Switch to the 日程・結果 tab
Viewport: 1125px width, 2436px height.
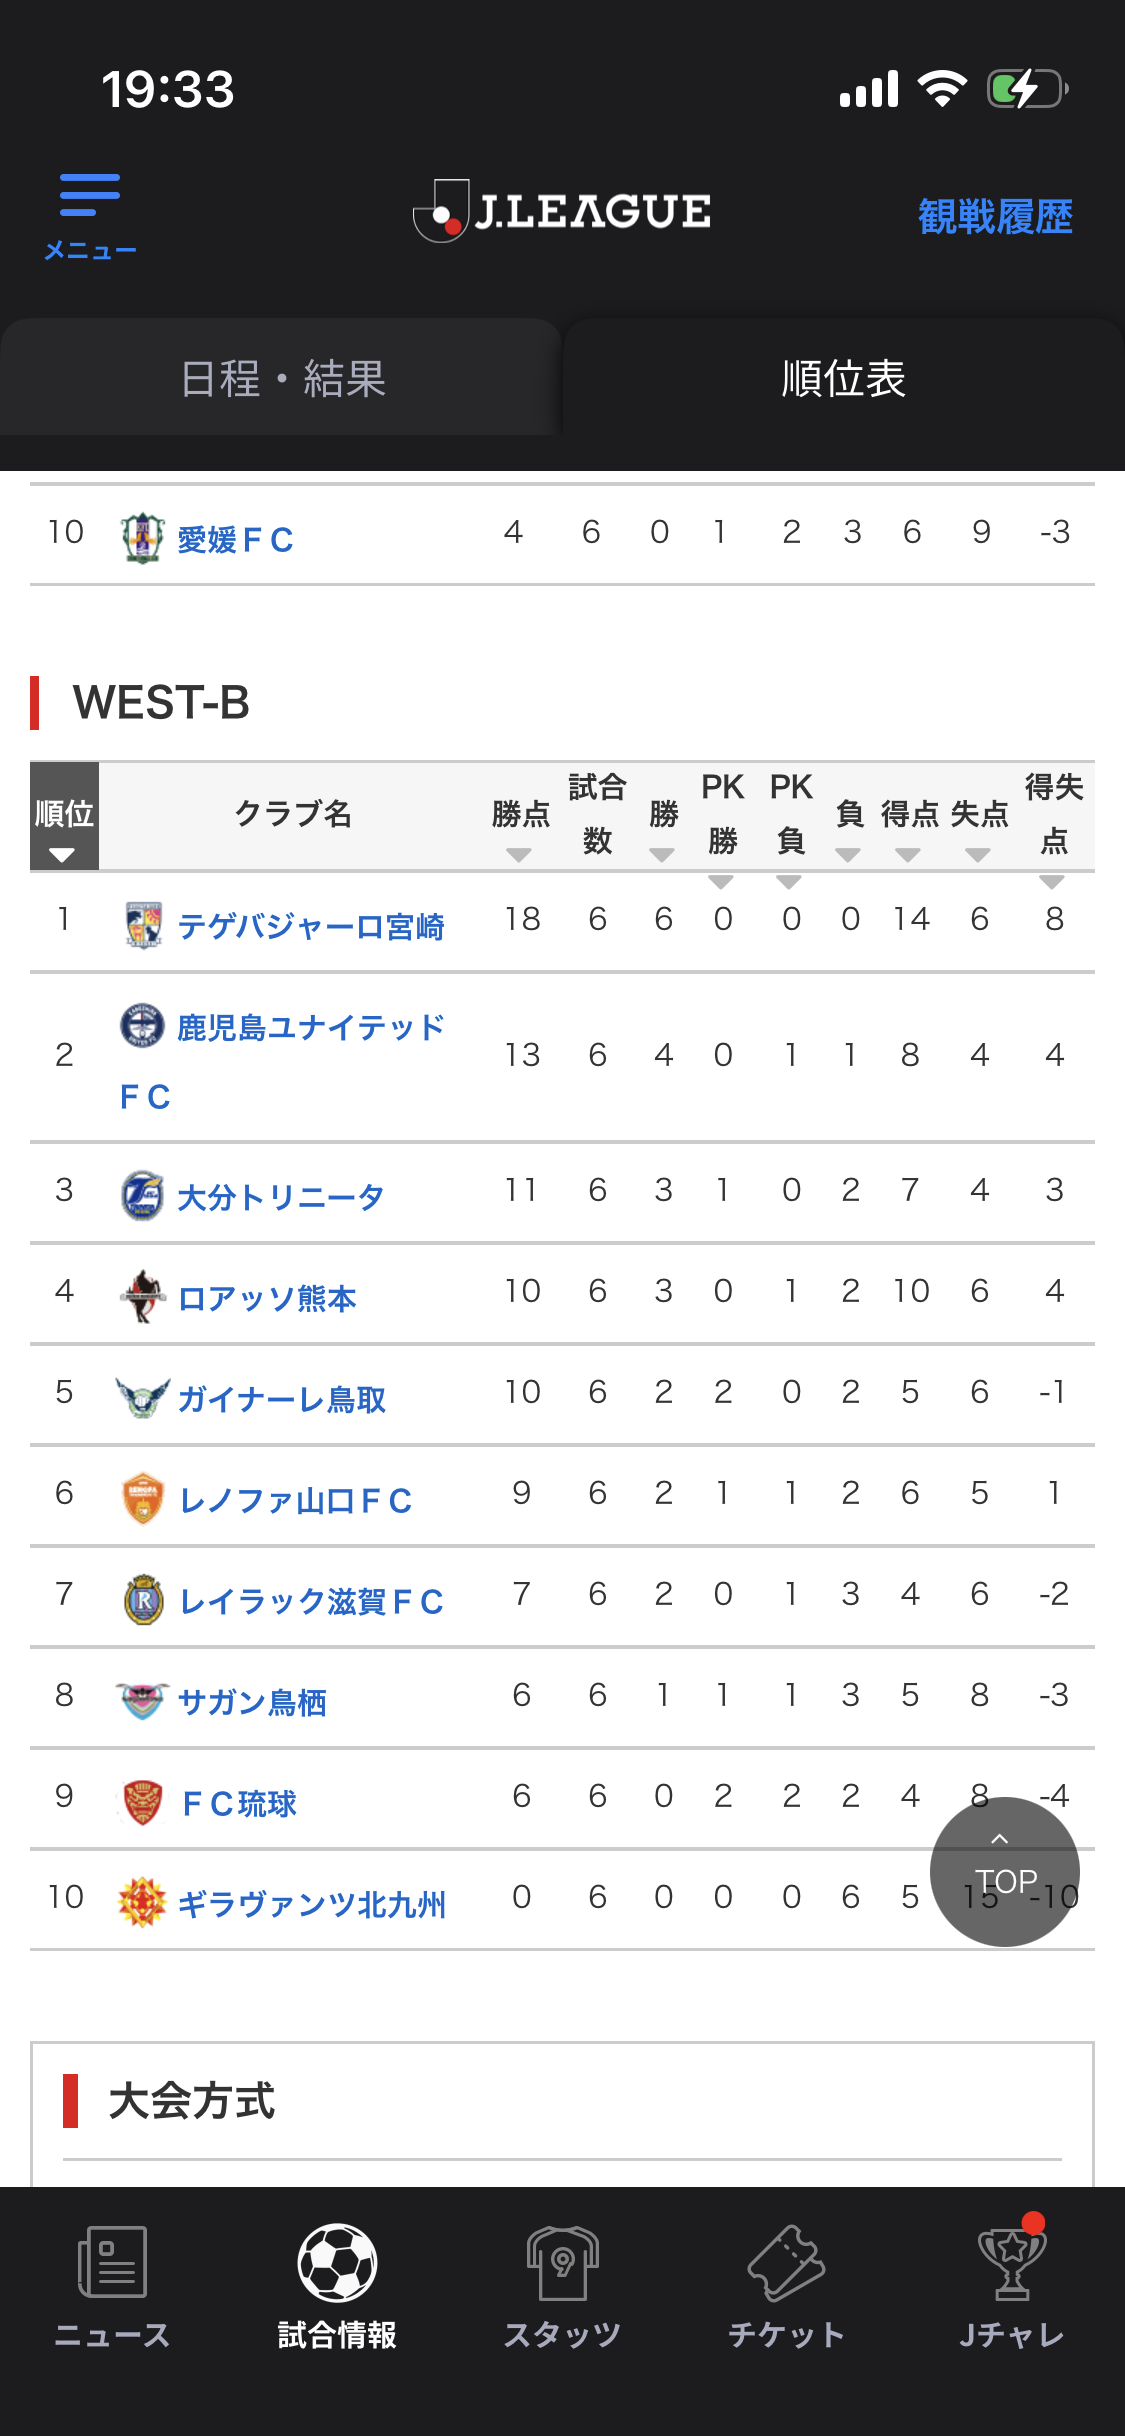(x=282, y=379)
